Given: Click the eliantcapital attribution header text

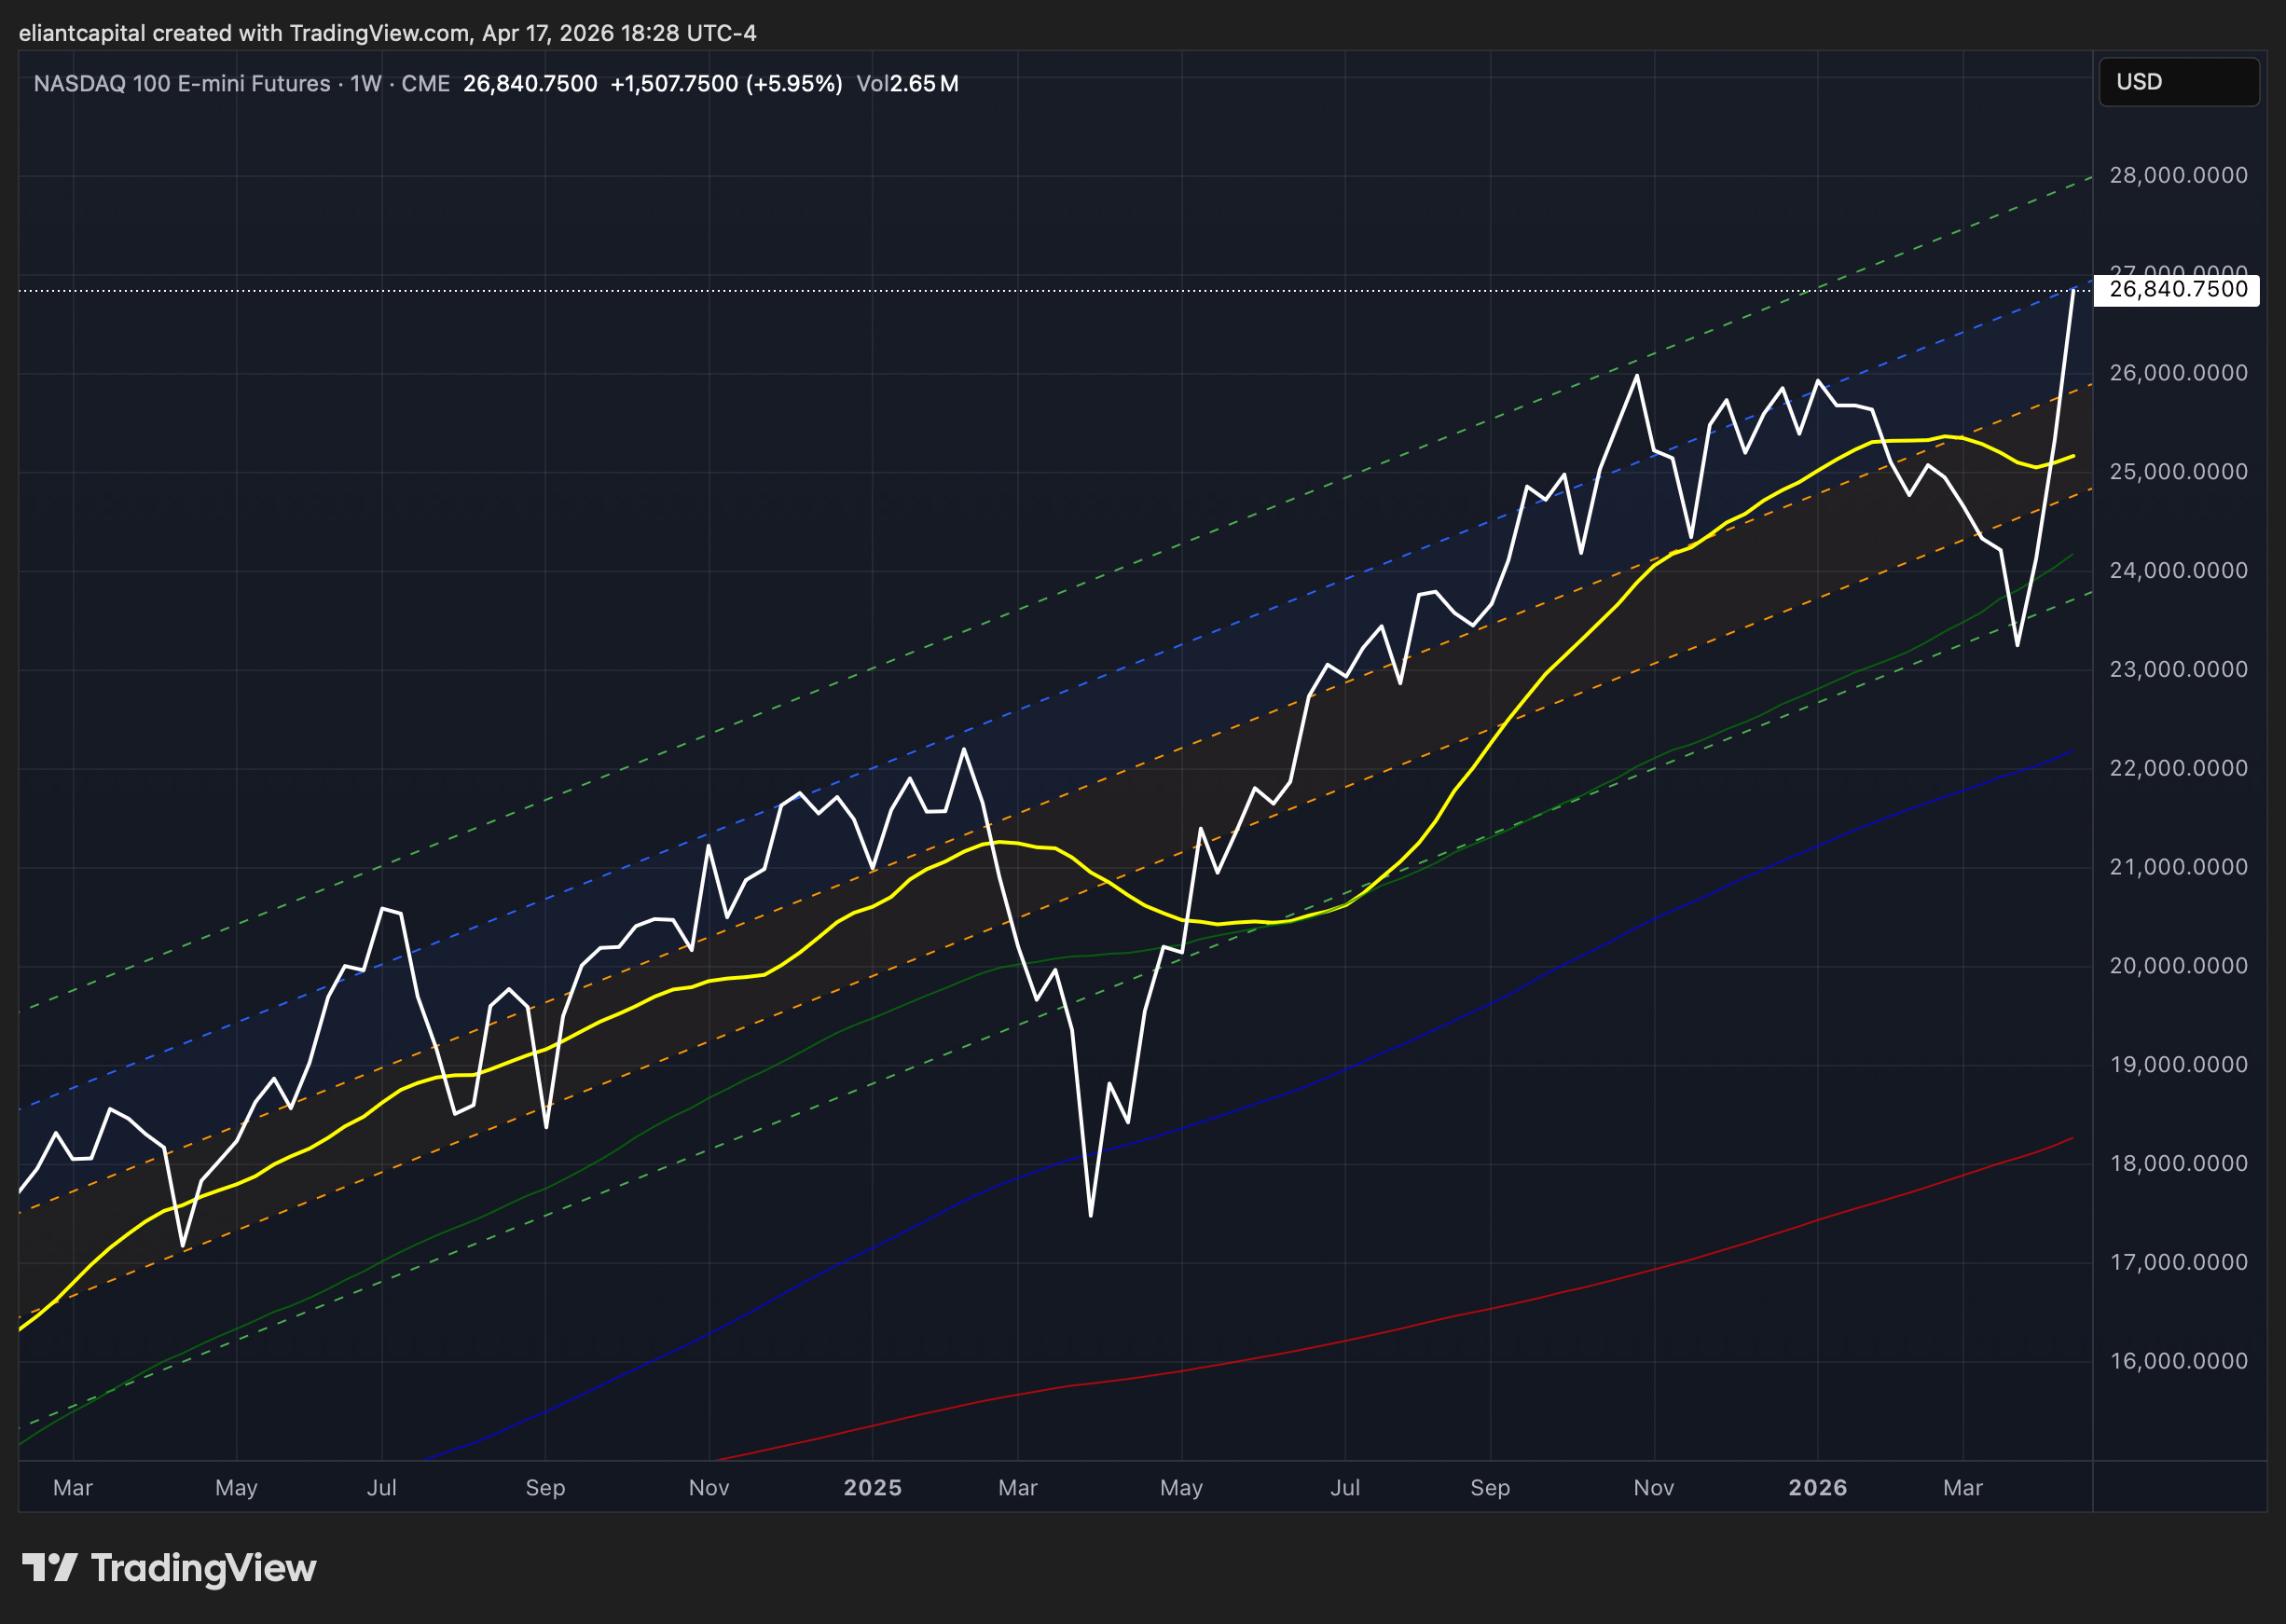Looking at the screenshot, I should (387, 33).
